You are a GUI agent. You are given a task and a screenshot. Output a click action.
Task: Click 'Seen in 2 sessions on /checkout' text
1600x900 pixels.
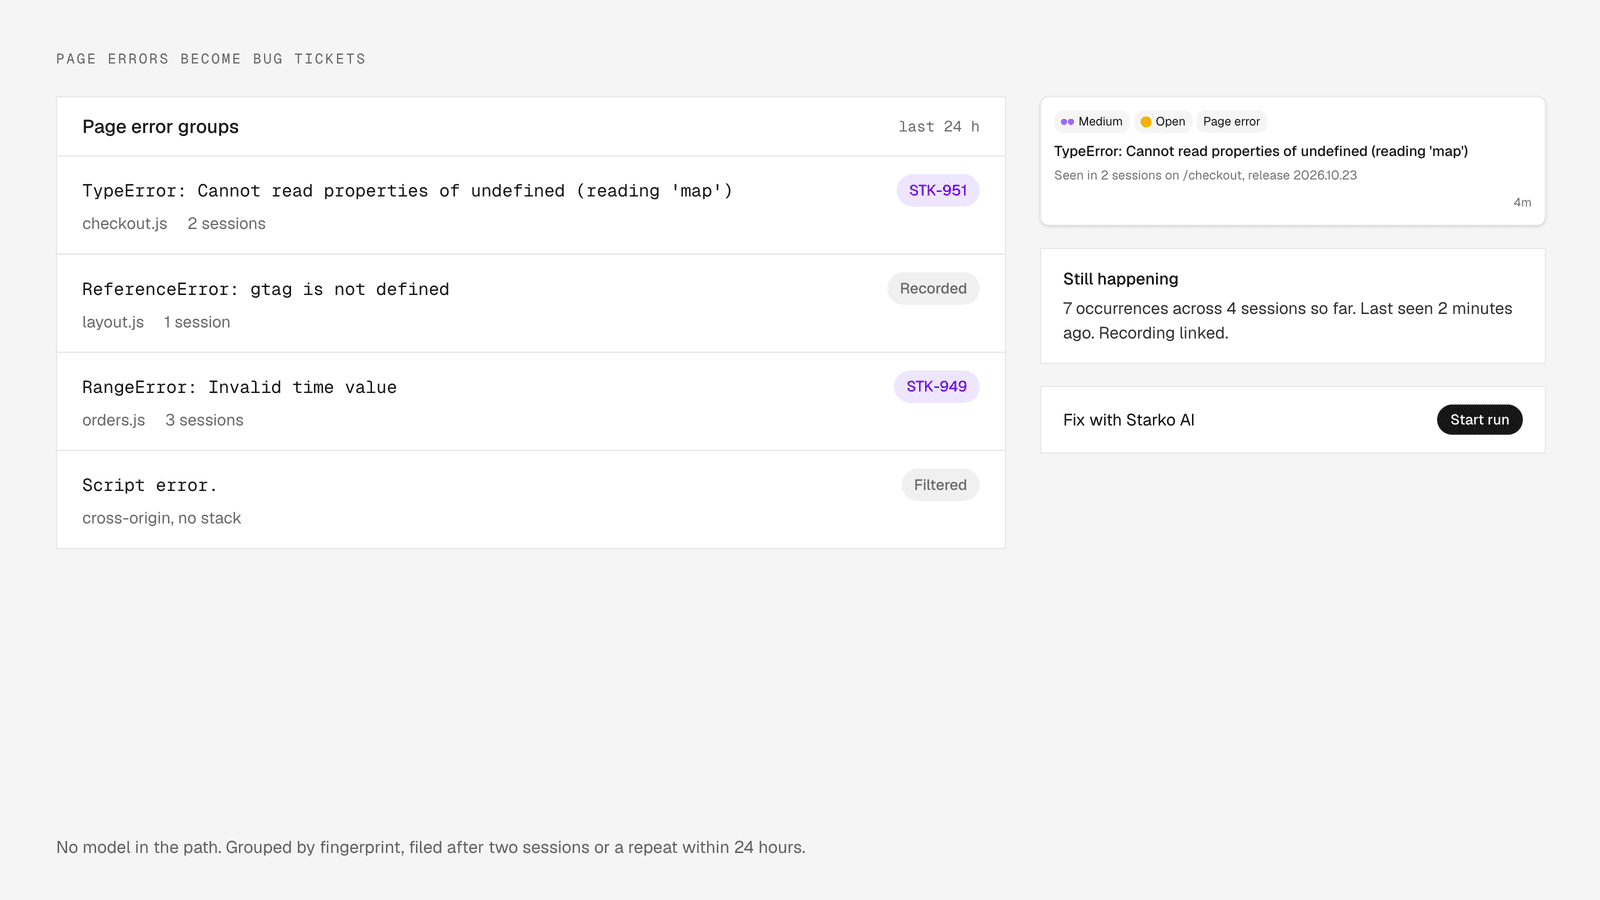(1205, 175)
